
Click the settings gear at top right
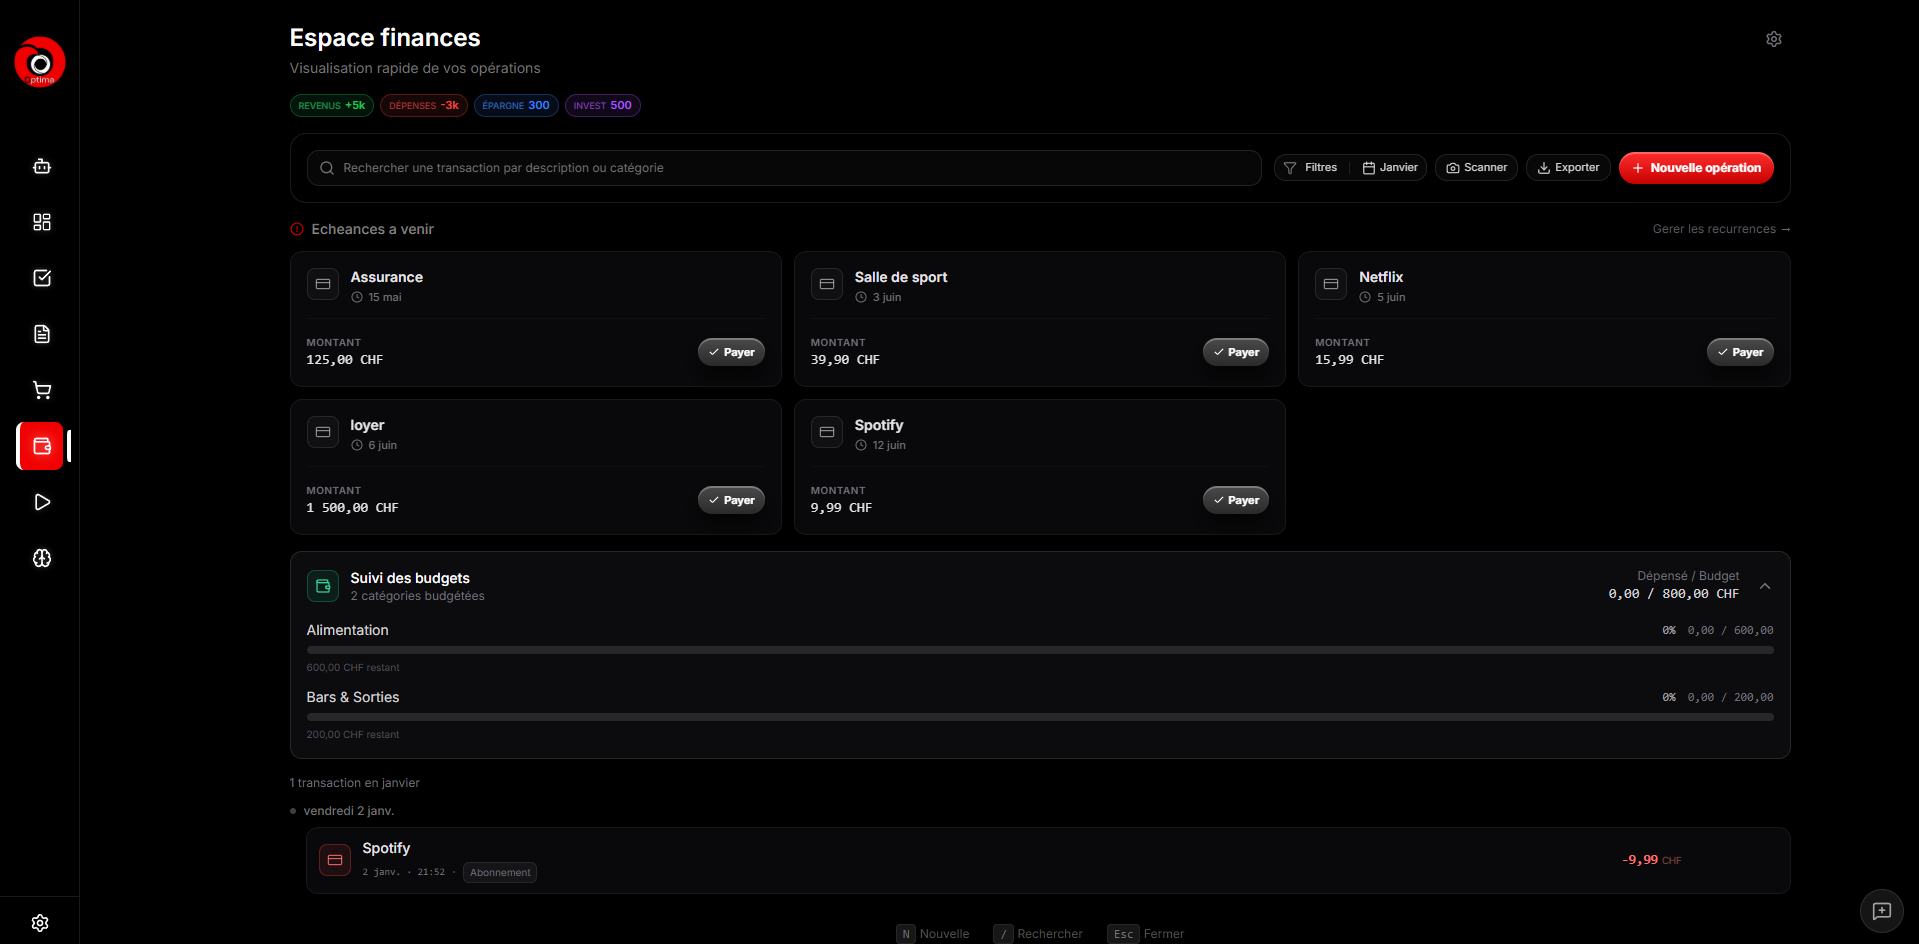tap(1773, 39)
